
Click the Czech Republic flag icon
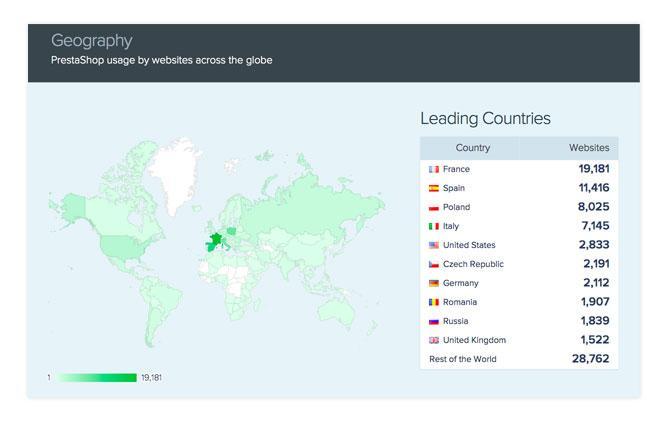tap(433, 264)
